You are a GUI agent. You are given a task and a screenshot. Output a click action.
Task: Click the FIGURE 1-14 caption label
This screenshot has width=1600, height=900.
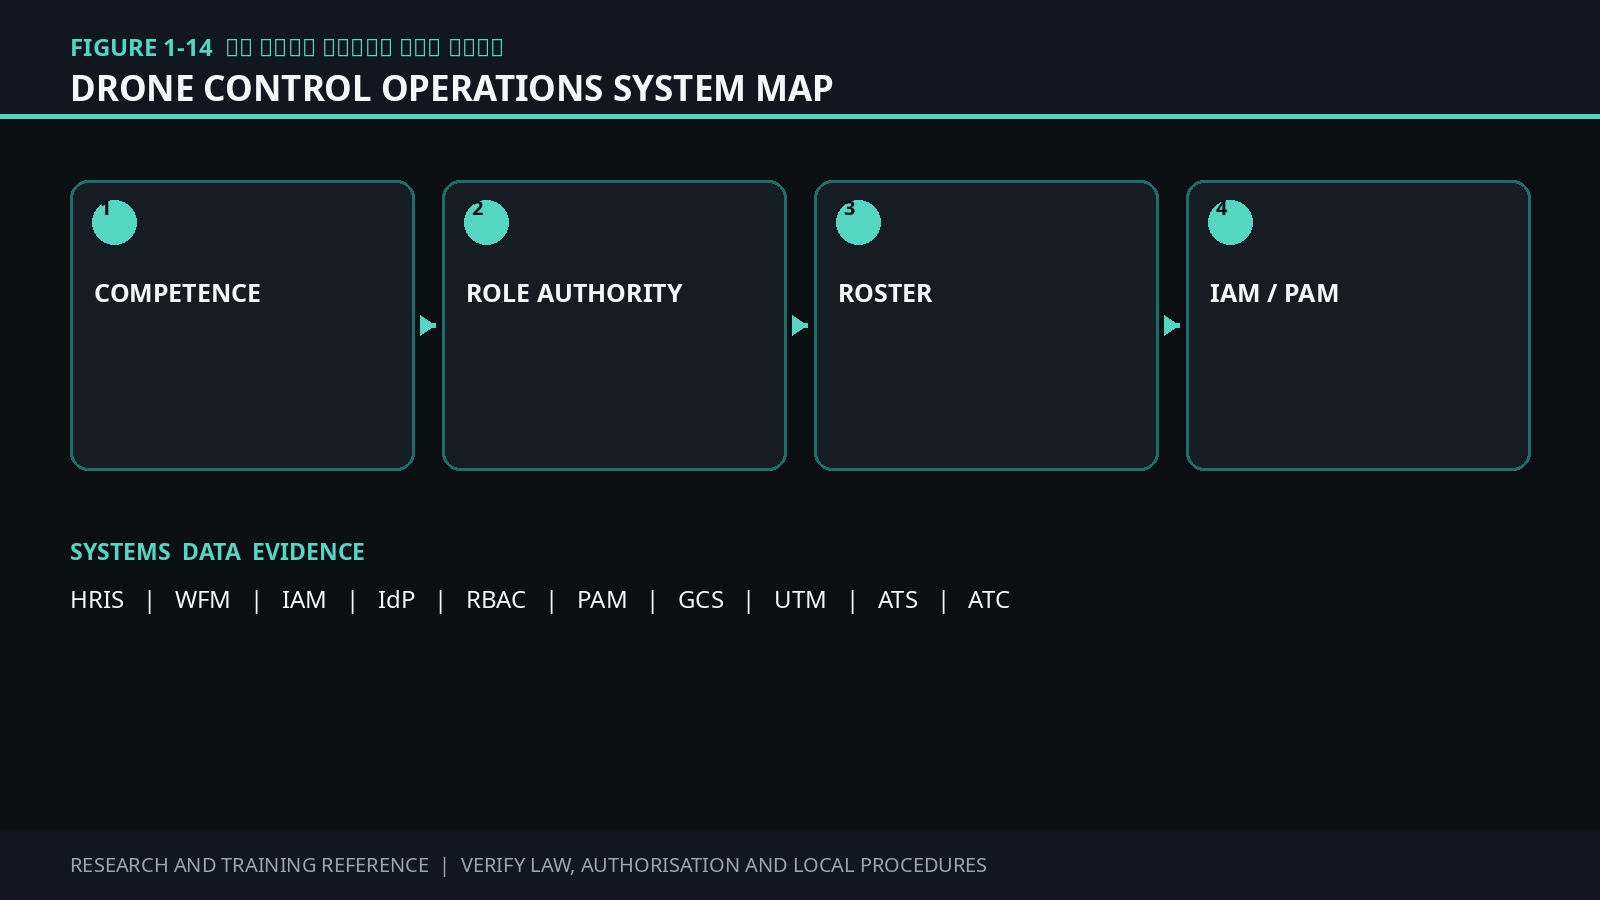click(141, 48)
